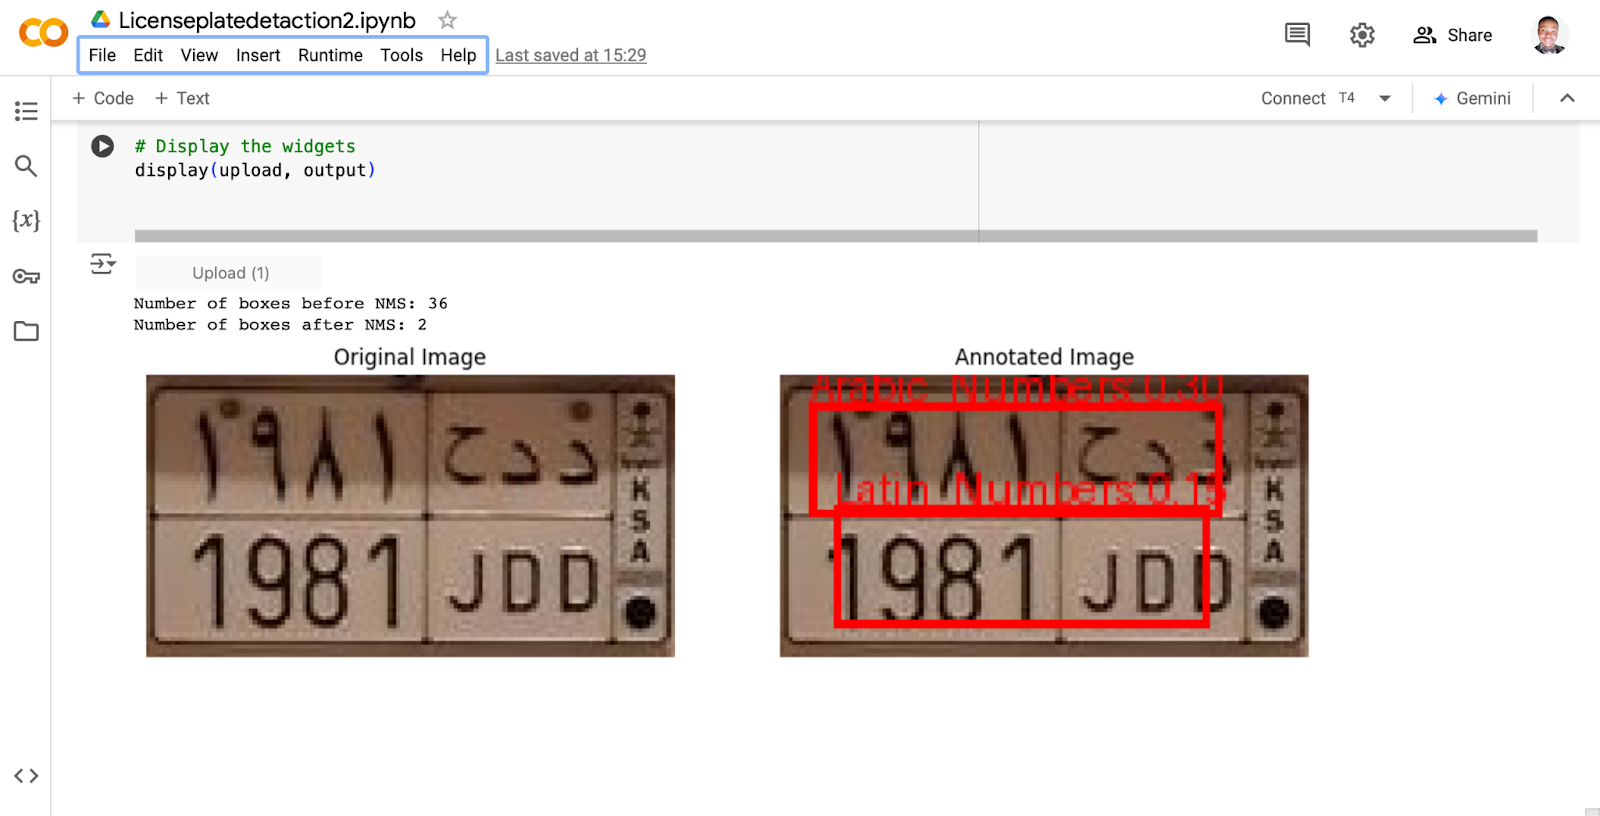The height and width of the screenshot is (816, 1600).
Task: Open the comments panel
Action: pos(1297,35)
